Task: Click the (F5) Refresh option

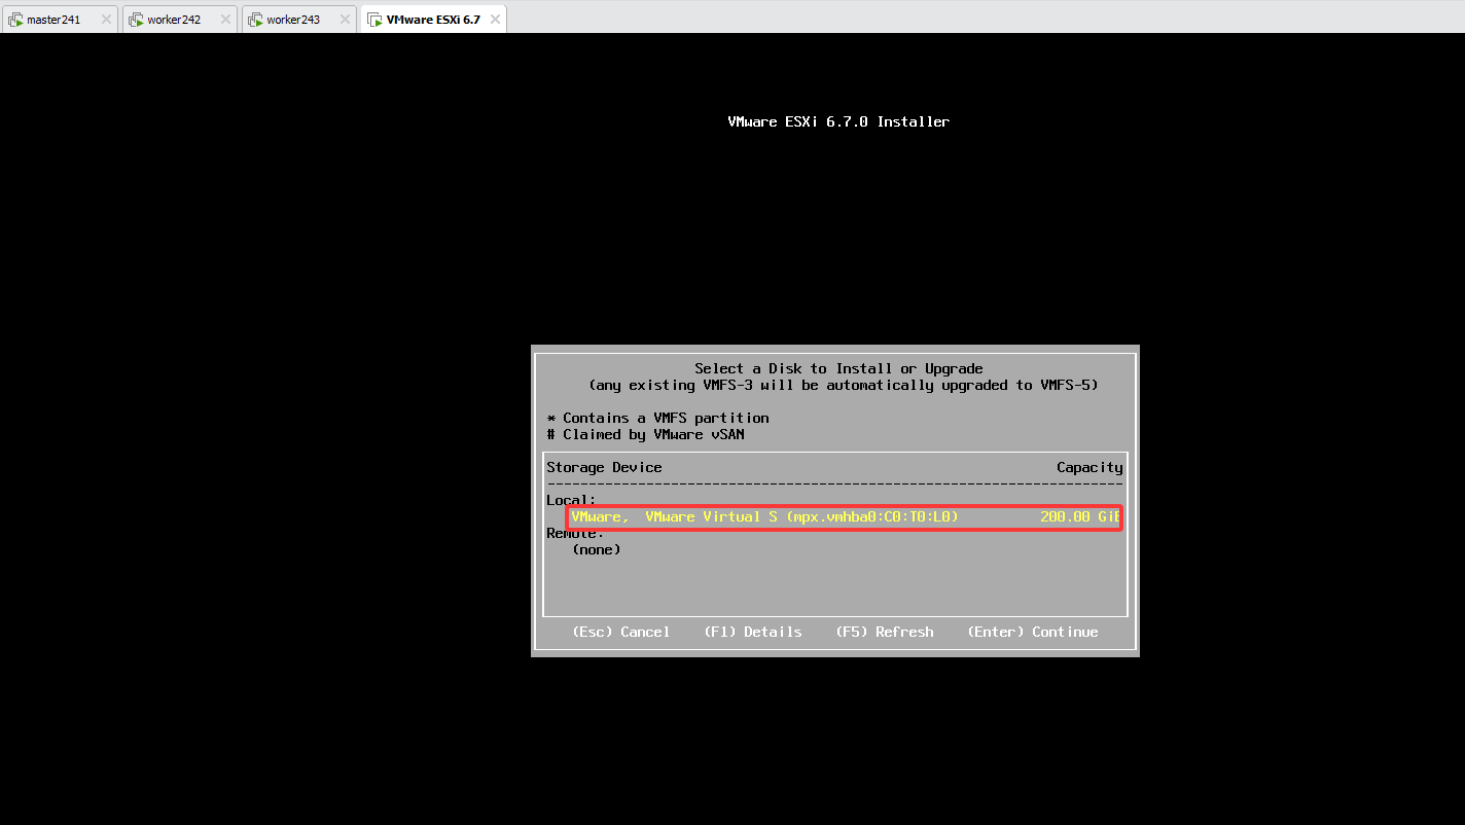Action: coord(885,632)
